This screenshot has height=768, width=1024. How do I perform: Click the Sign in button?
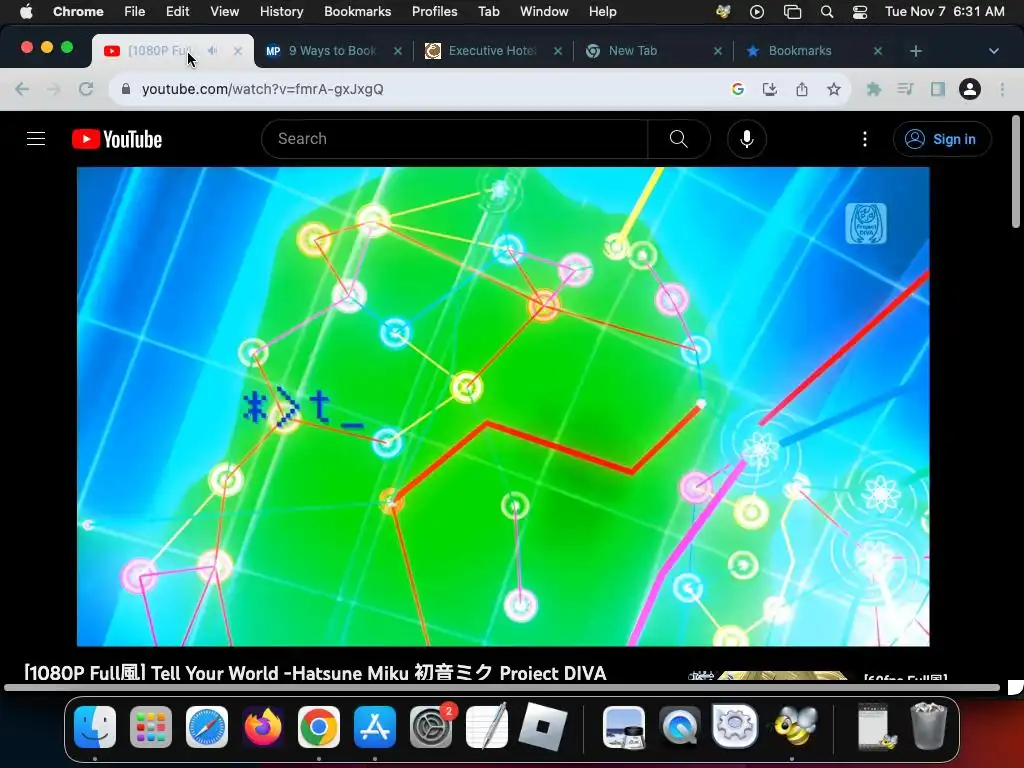[942, 138]
